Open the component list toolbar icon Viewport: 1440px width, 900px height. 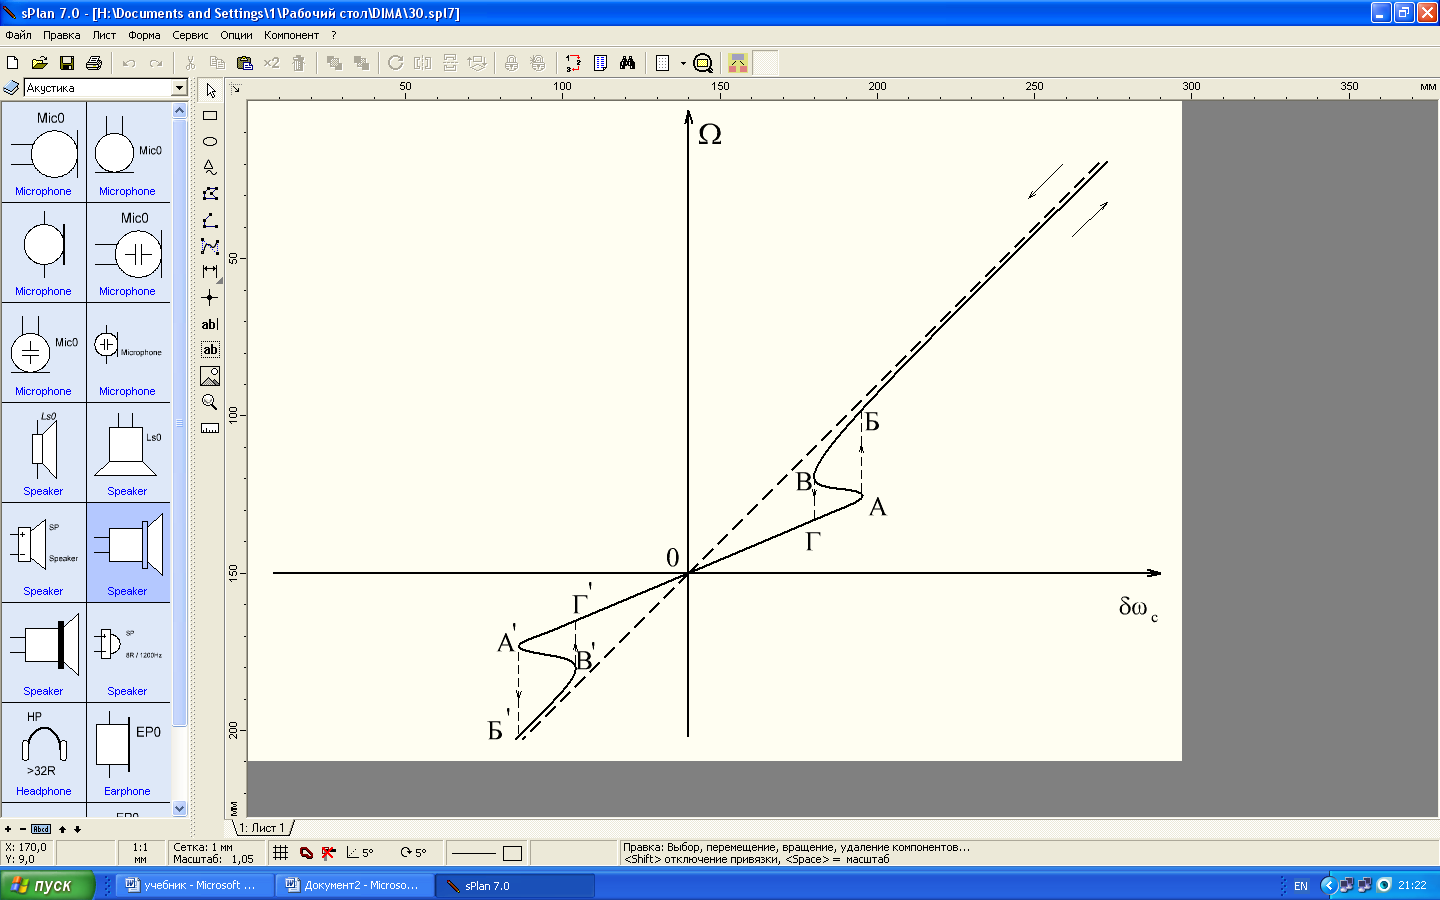point(600,63)
